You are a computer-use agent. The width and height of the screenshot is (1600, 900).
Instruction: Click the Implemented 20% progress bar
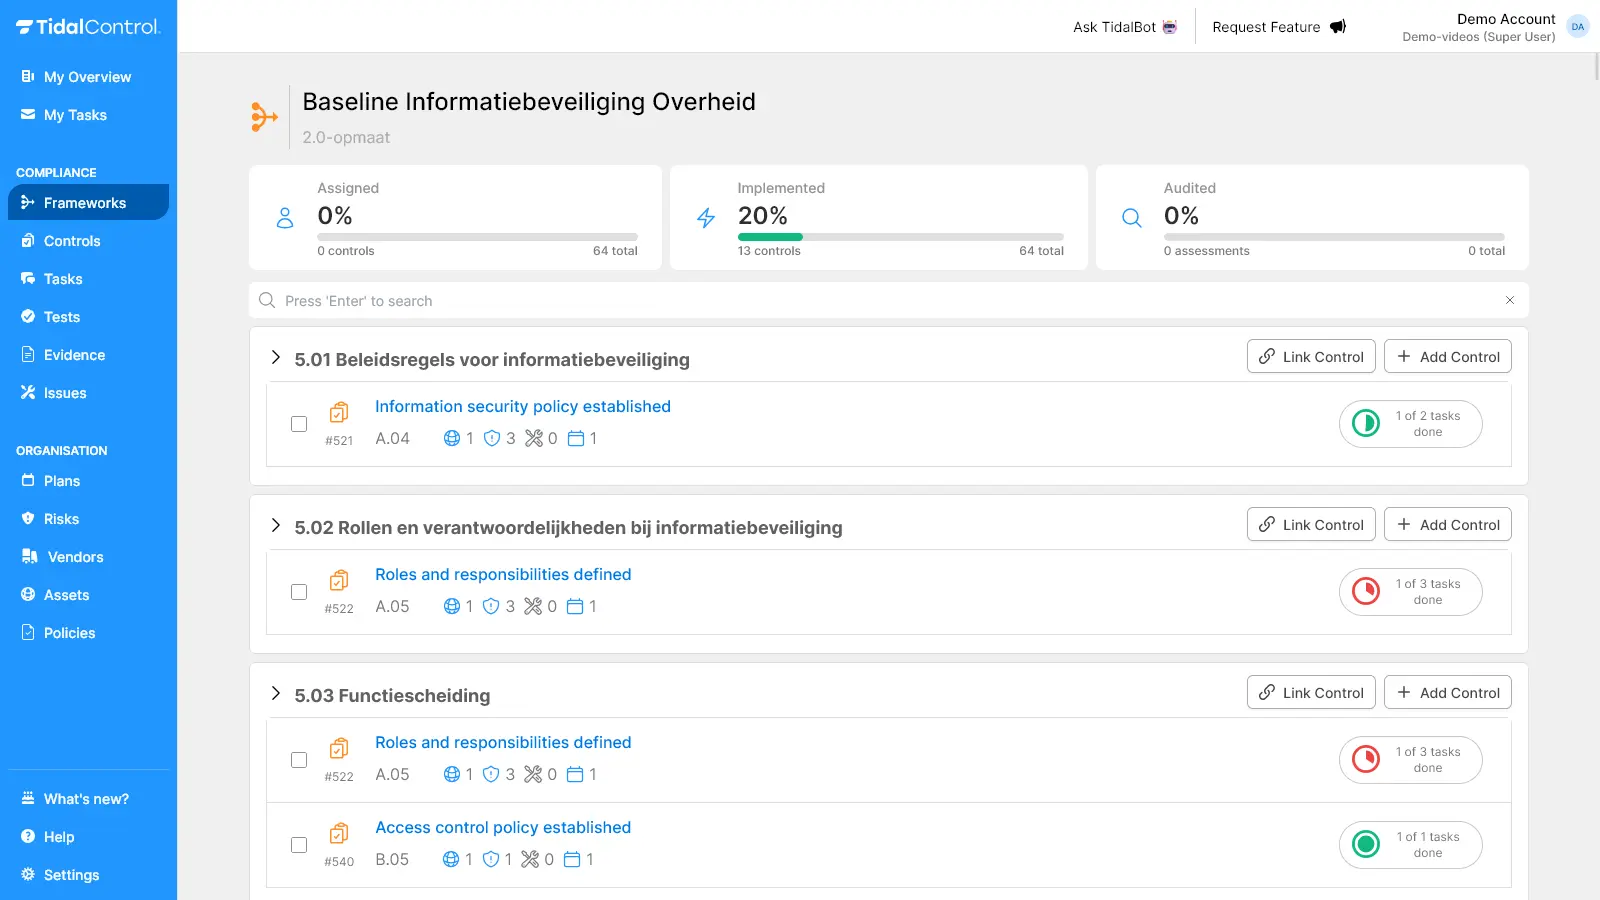[900, 237]
